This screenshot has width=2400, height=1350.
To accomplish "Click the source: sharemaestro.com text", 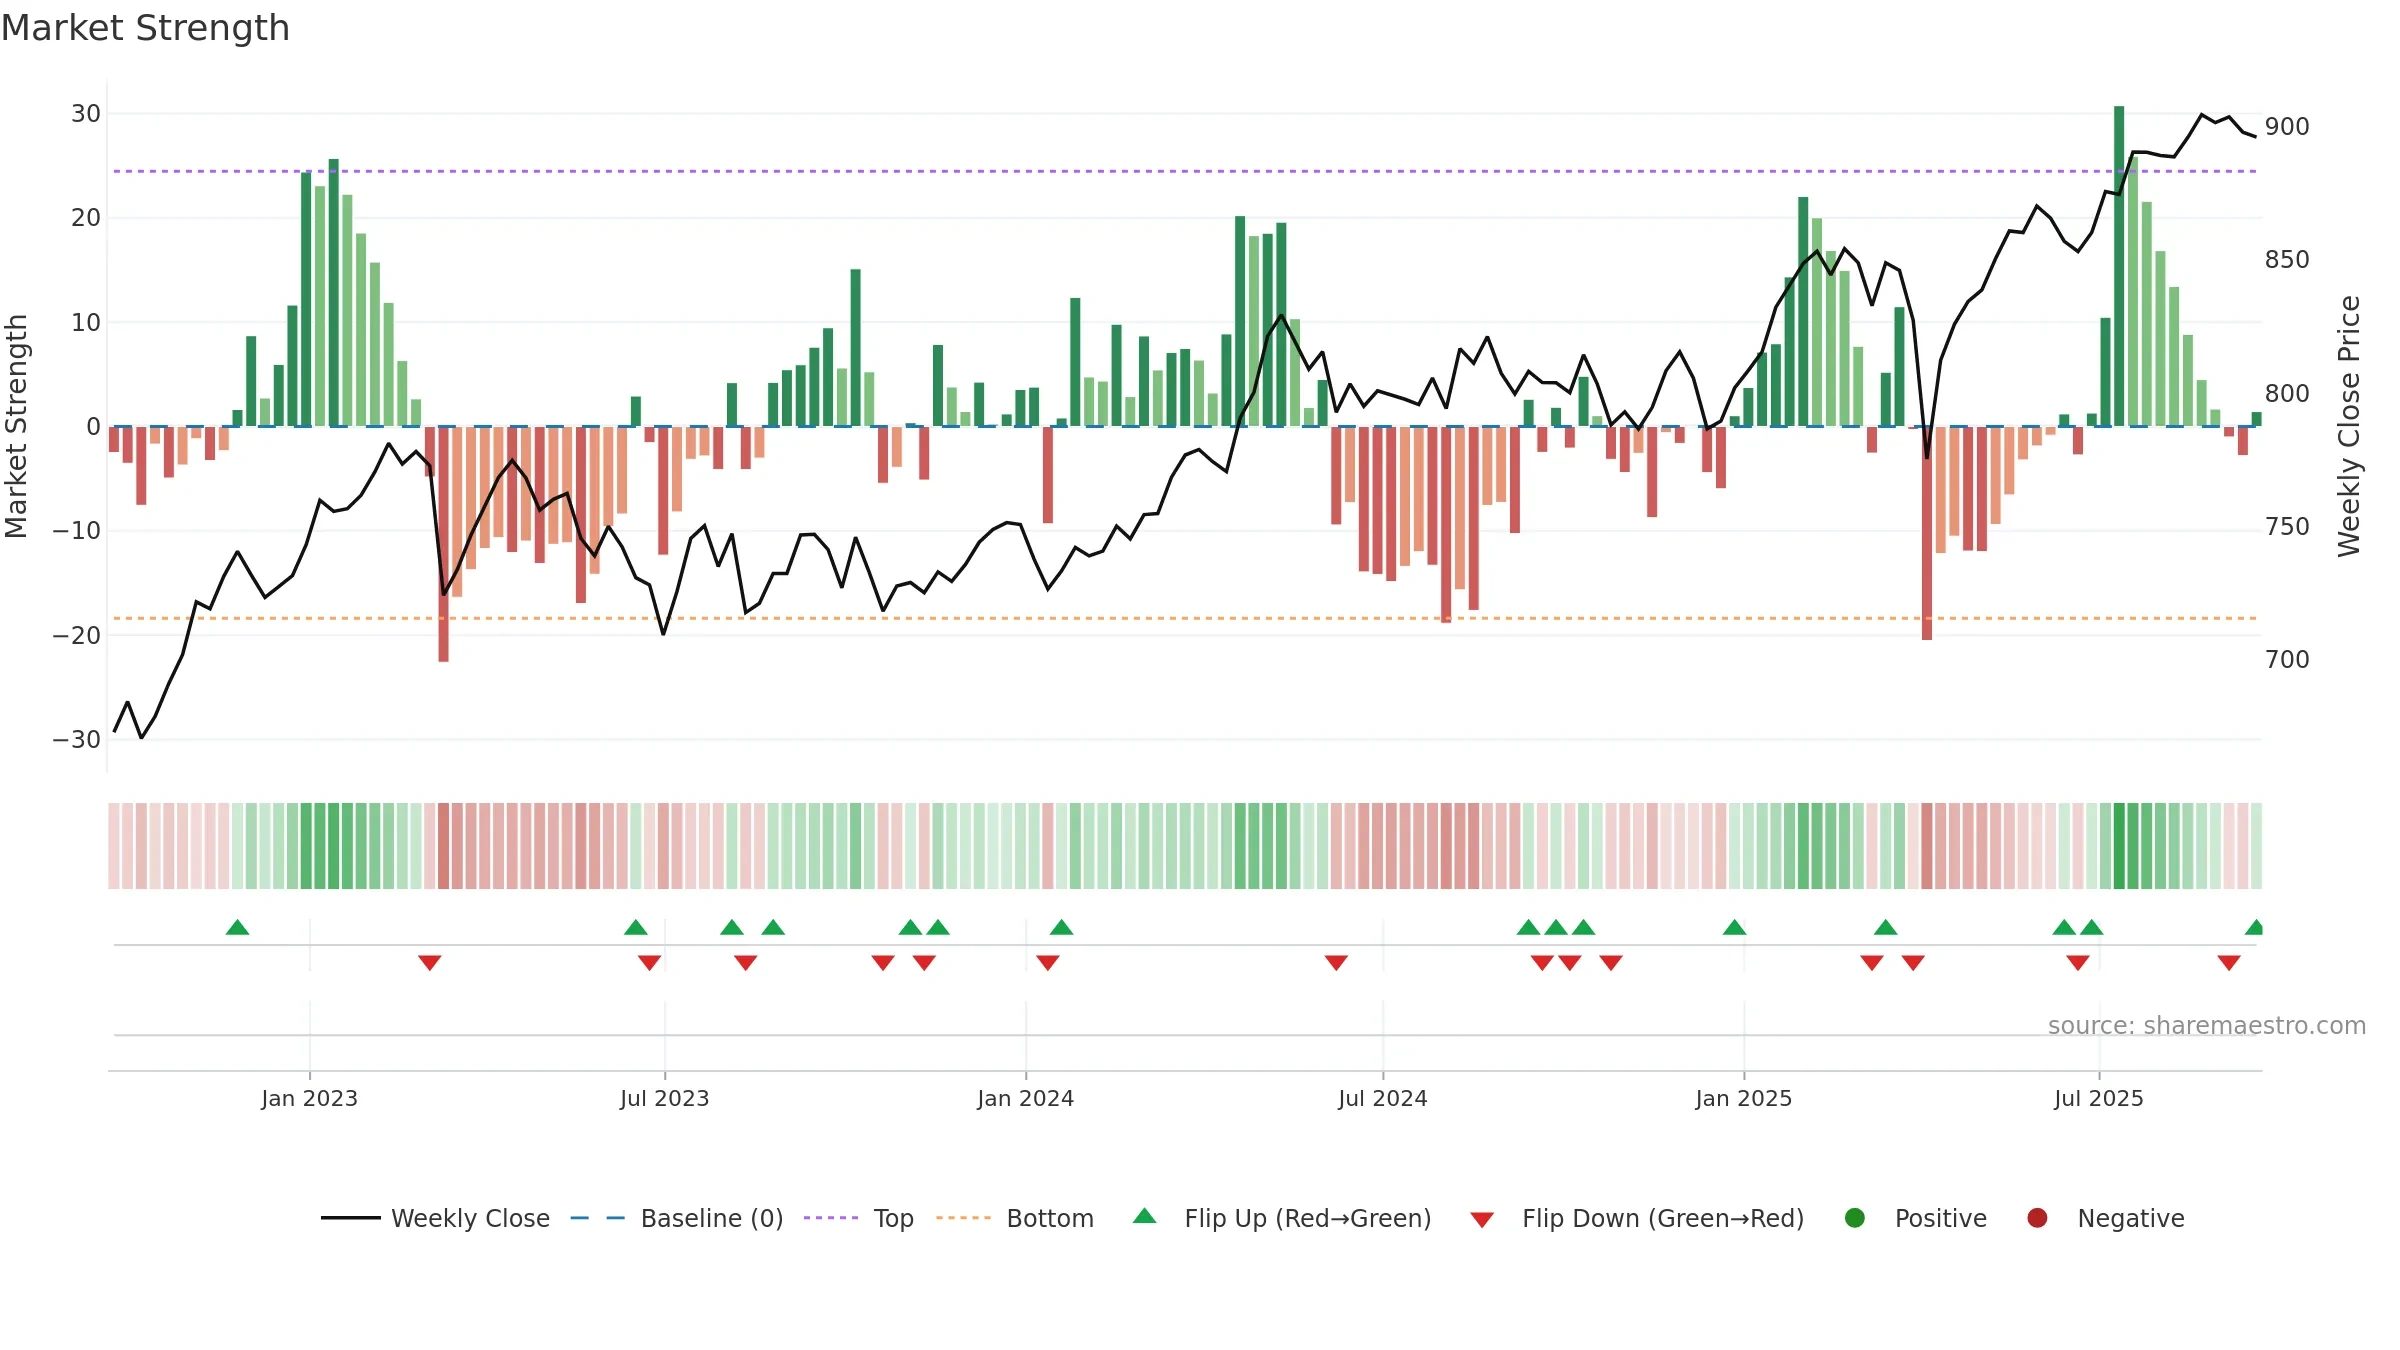I will coord(2207,1025).
